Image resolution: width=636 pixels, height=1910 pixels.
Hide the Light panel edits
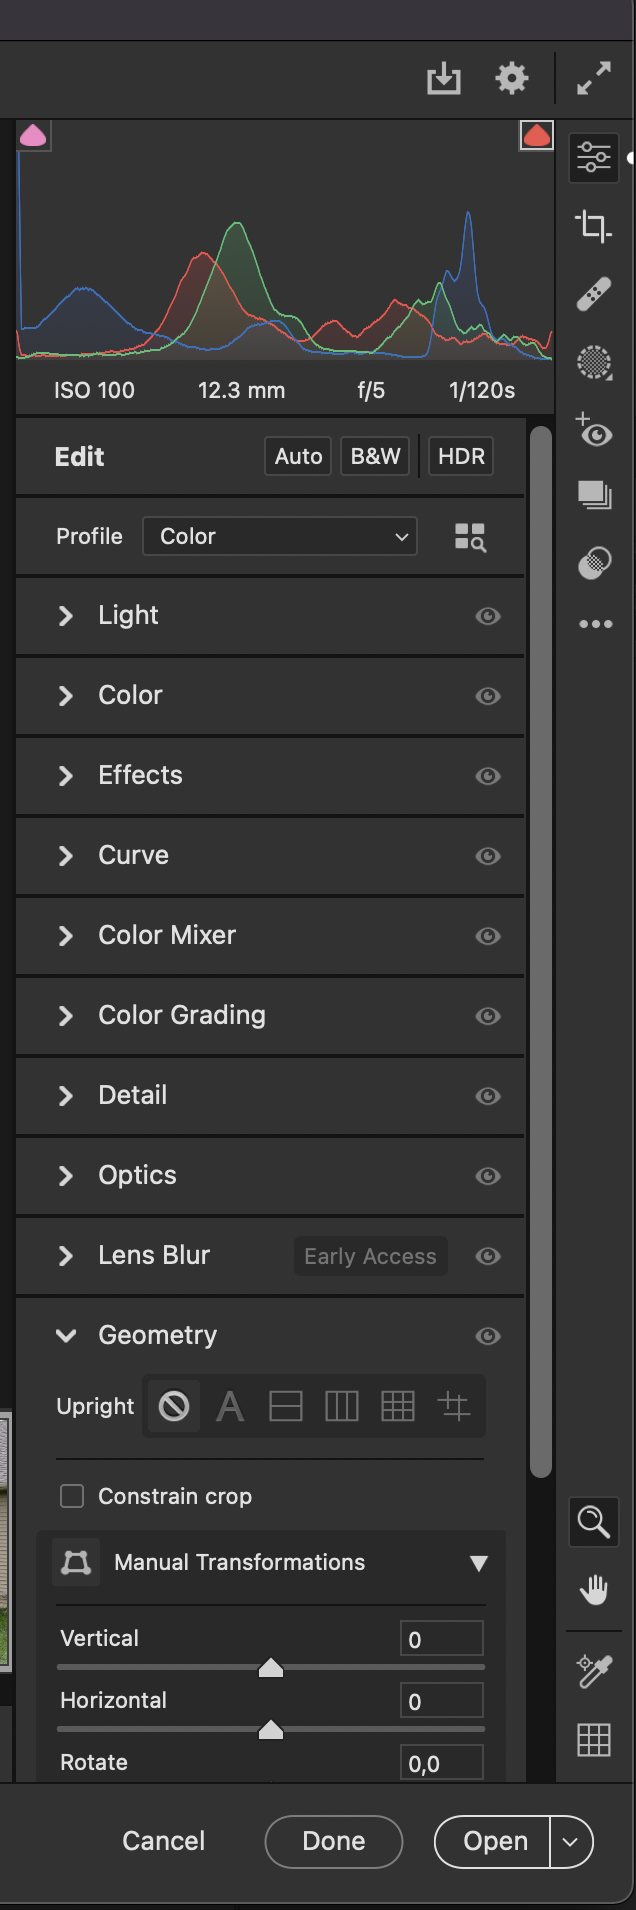coord(488,616)
